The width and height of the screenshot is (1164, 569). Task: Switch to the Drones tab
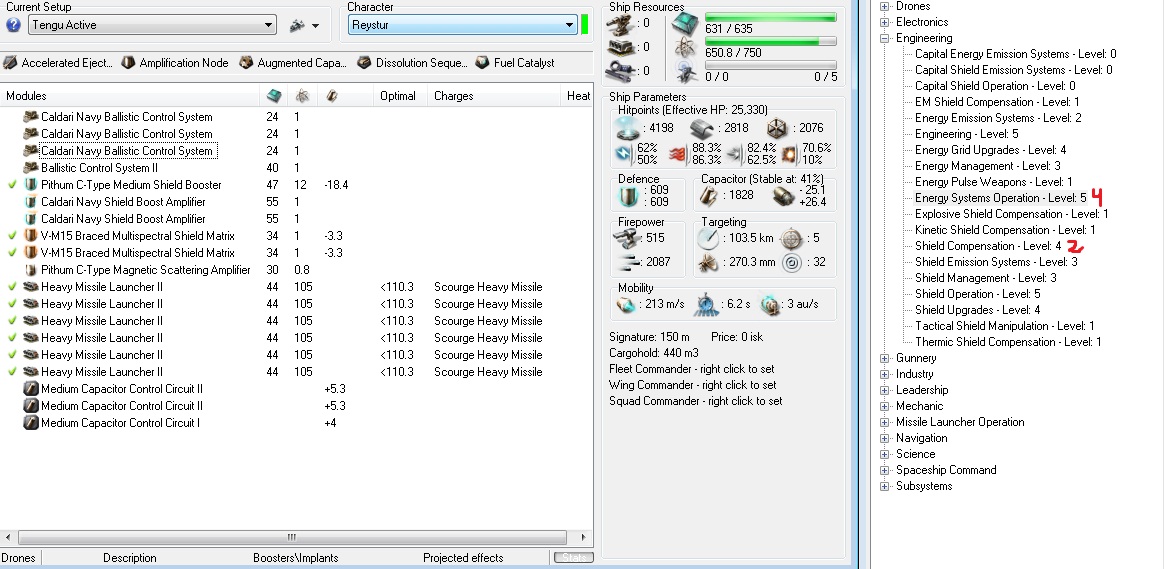coord(18,558)
